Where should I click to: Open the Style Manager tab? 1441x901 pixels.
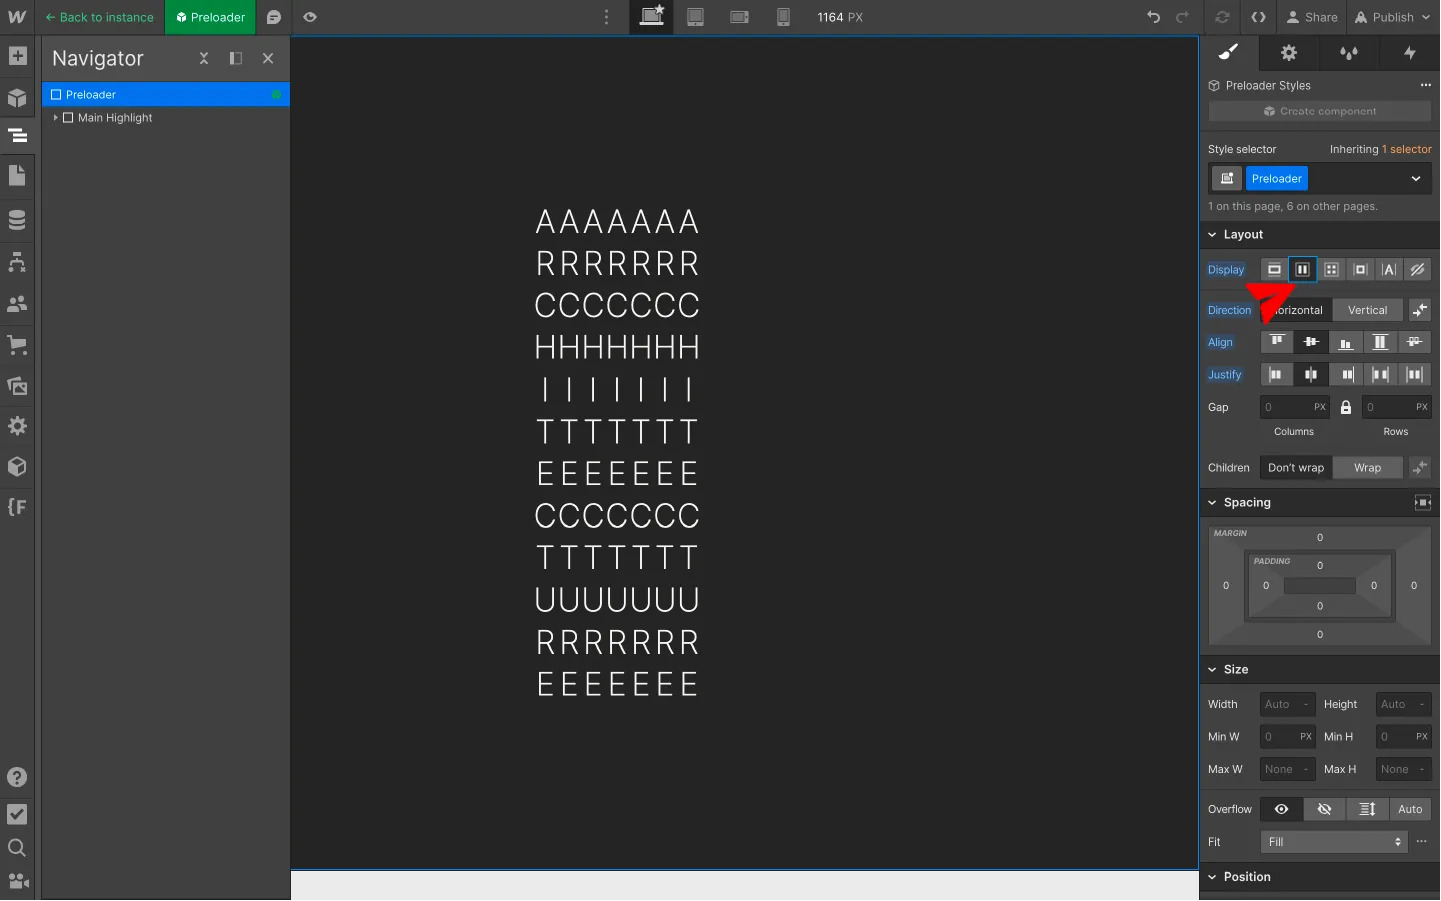(1349, 53)
